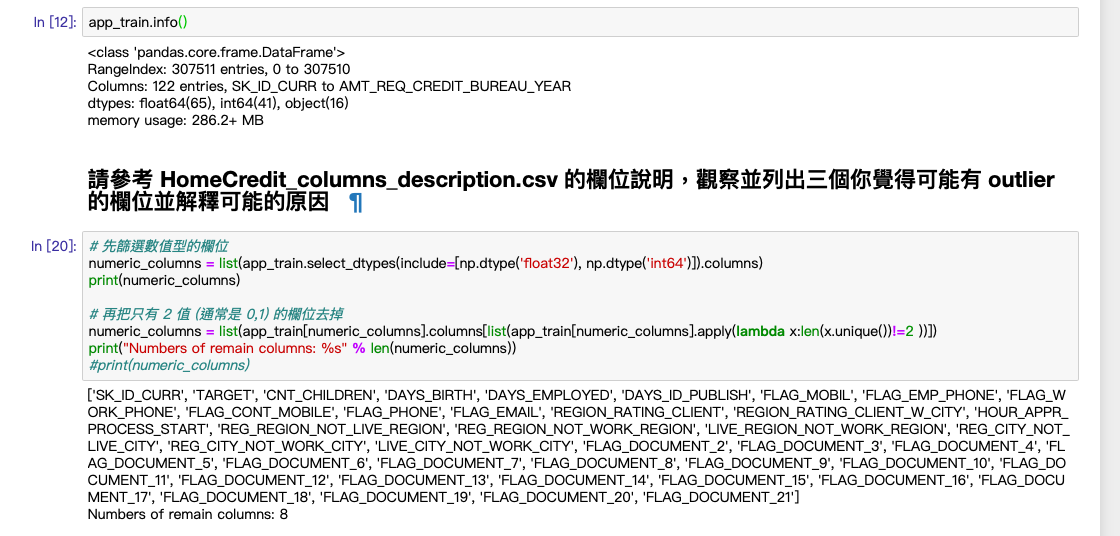
Task: Click the markdown heading about HomeCredit_columns_description.csv
Action: [x=571, y=191]
